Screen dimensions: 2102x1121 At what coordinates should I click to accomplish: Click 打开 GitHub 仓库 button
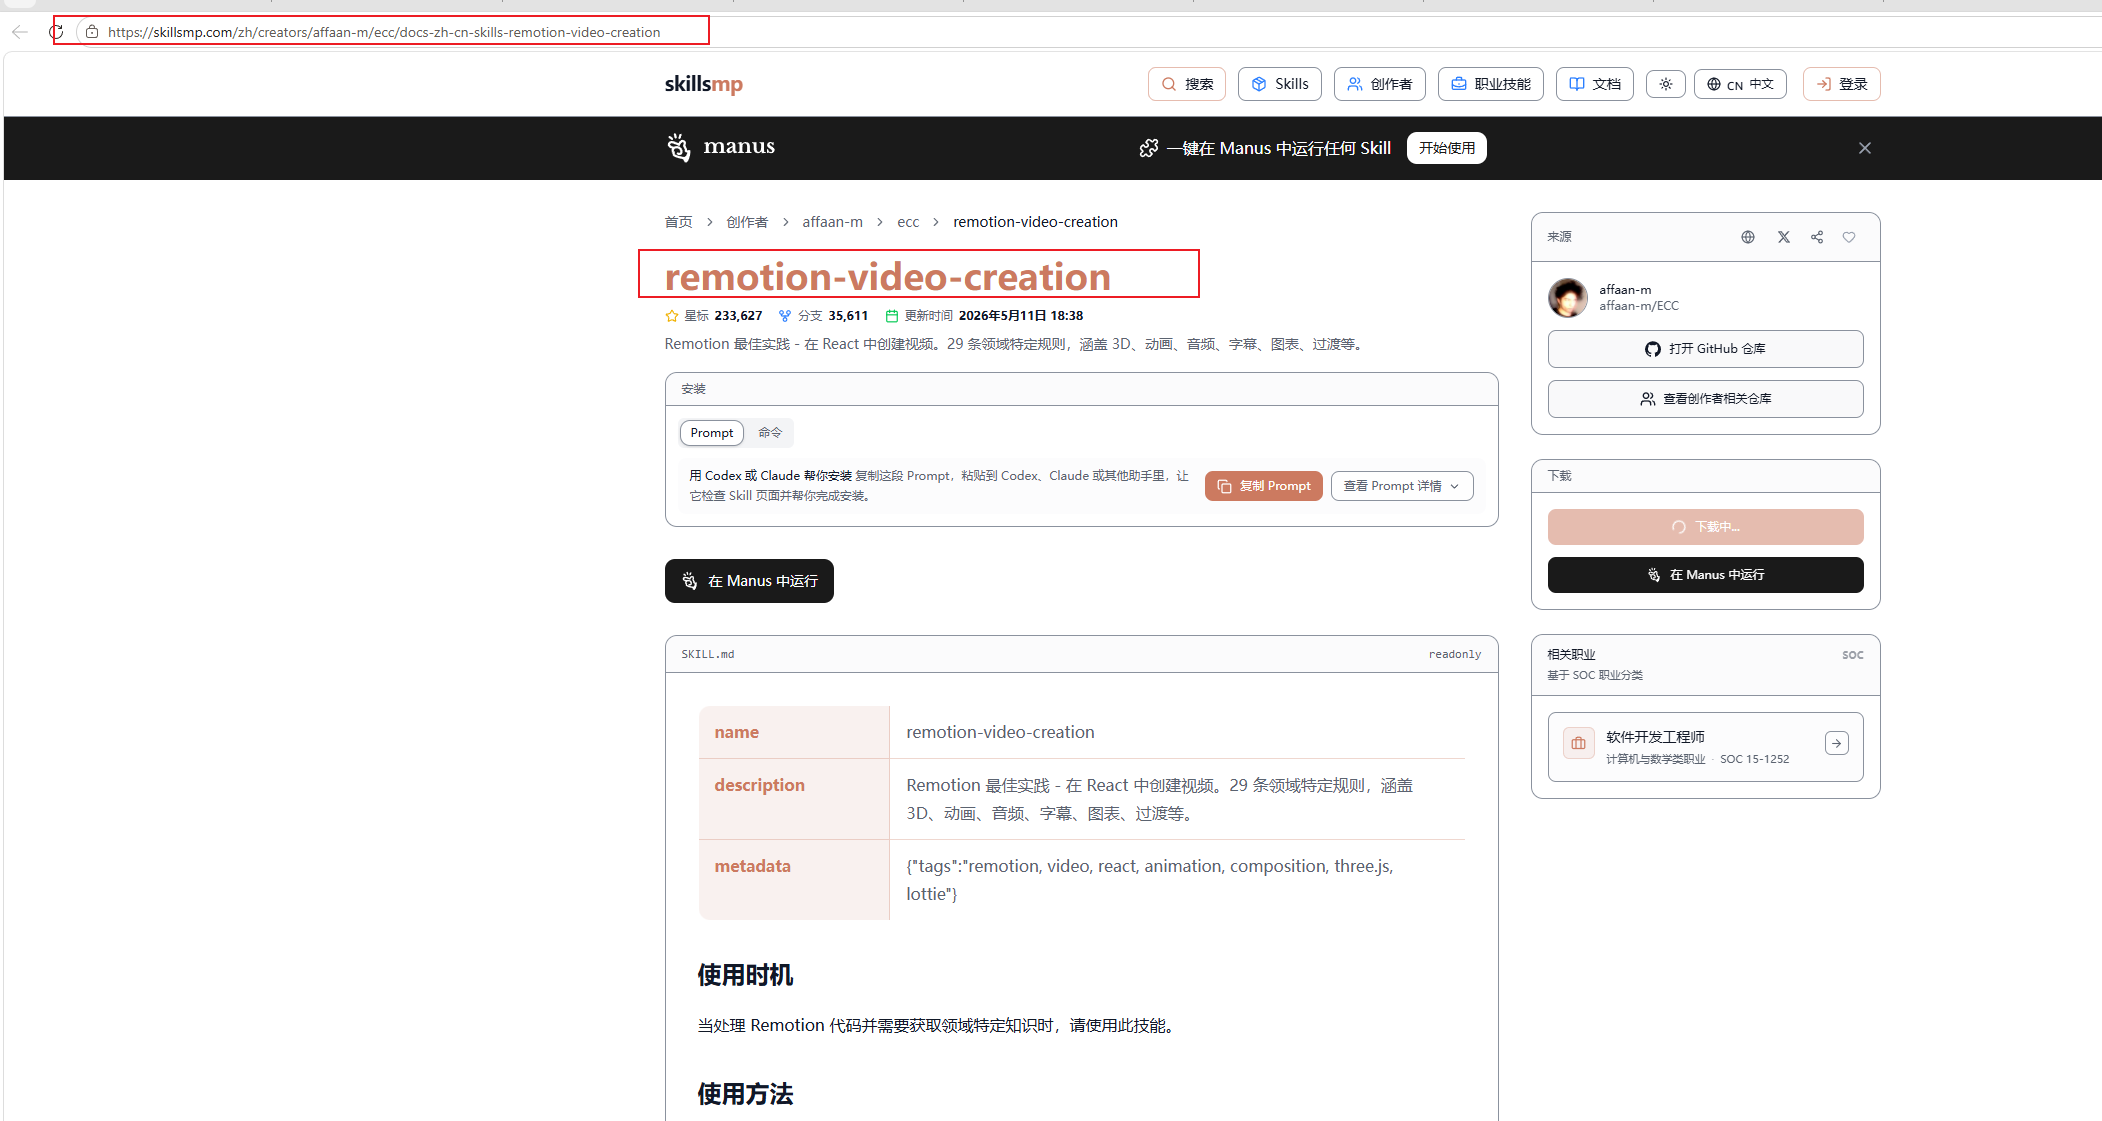(1706, 349)
